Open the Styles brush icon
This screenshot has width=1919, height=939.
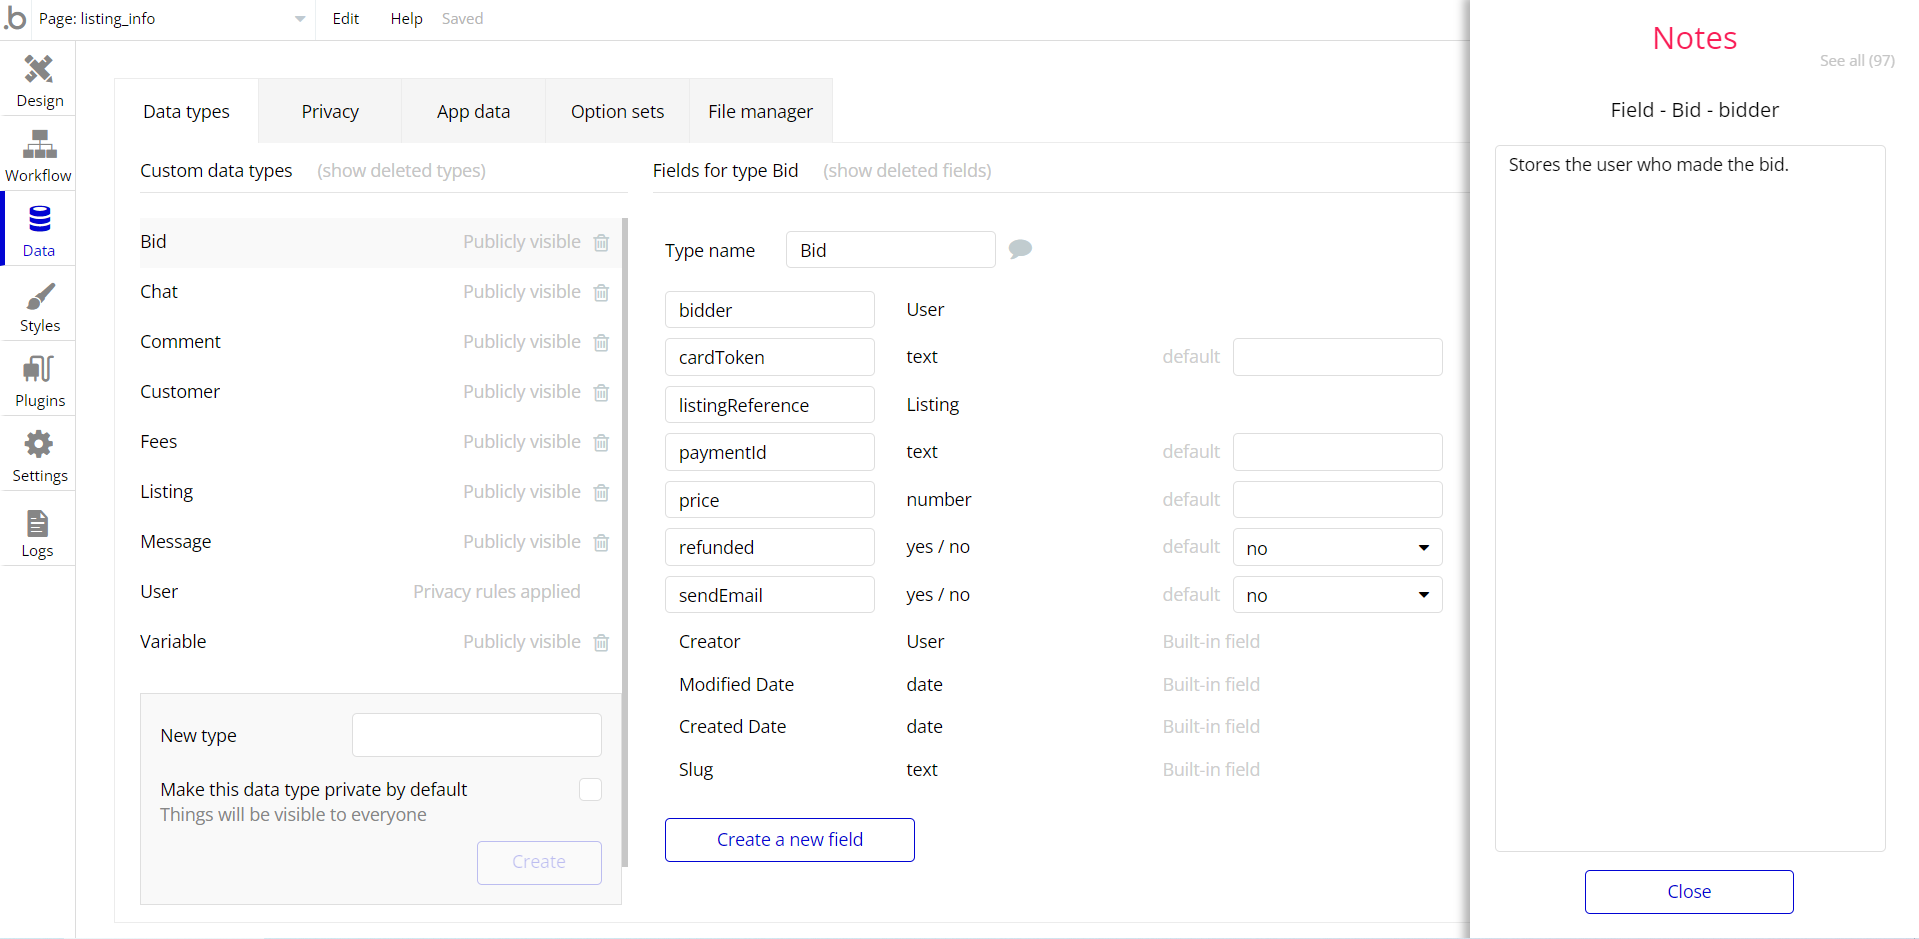click(x=39, y=297)
